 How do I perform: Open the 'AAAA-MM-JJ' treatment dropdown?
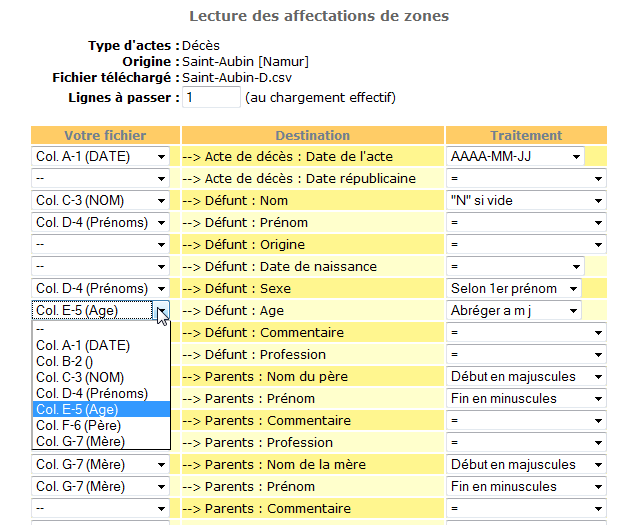[x=516, y=157]
